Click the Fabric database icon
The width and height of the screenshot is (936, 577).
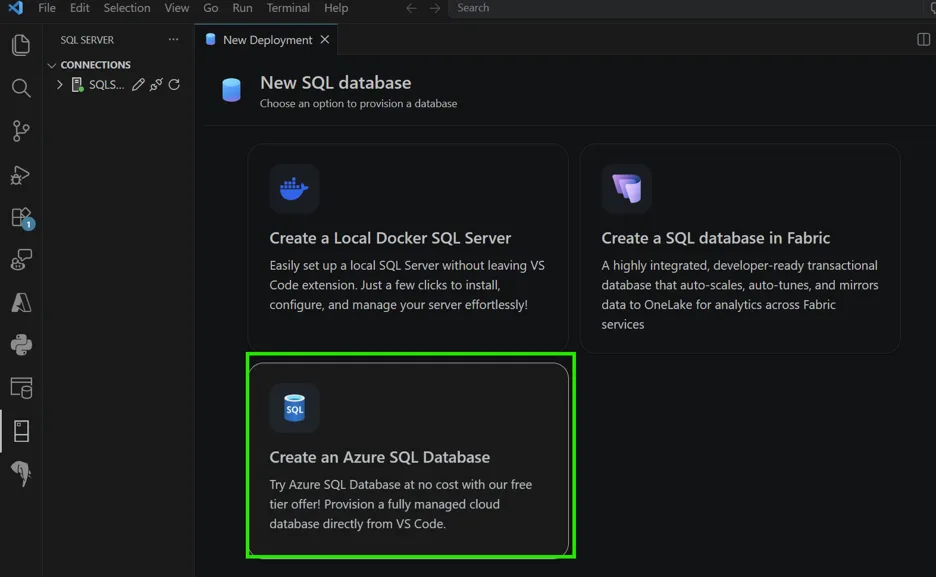626,189
